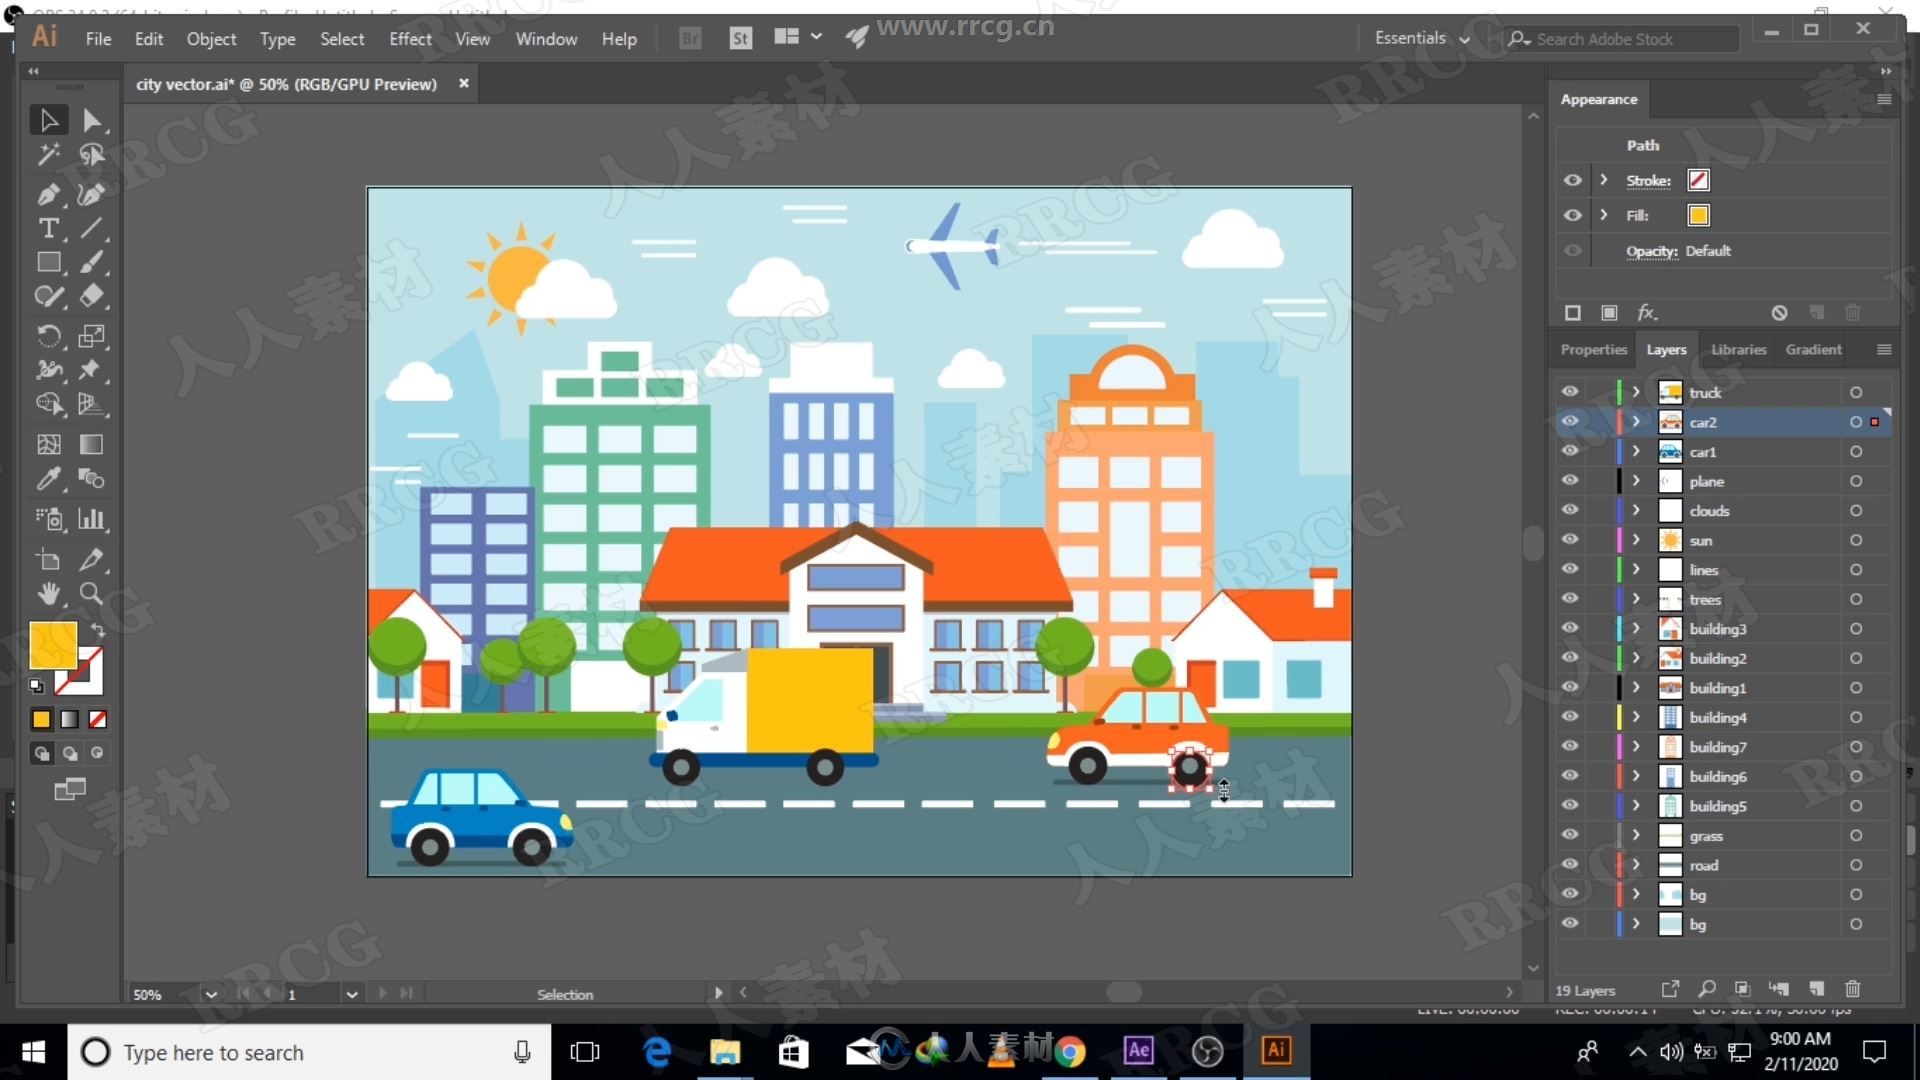
Task: Expand the car2 layer group
Action: tap(1634, 422)
